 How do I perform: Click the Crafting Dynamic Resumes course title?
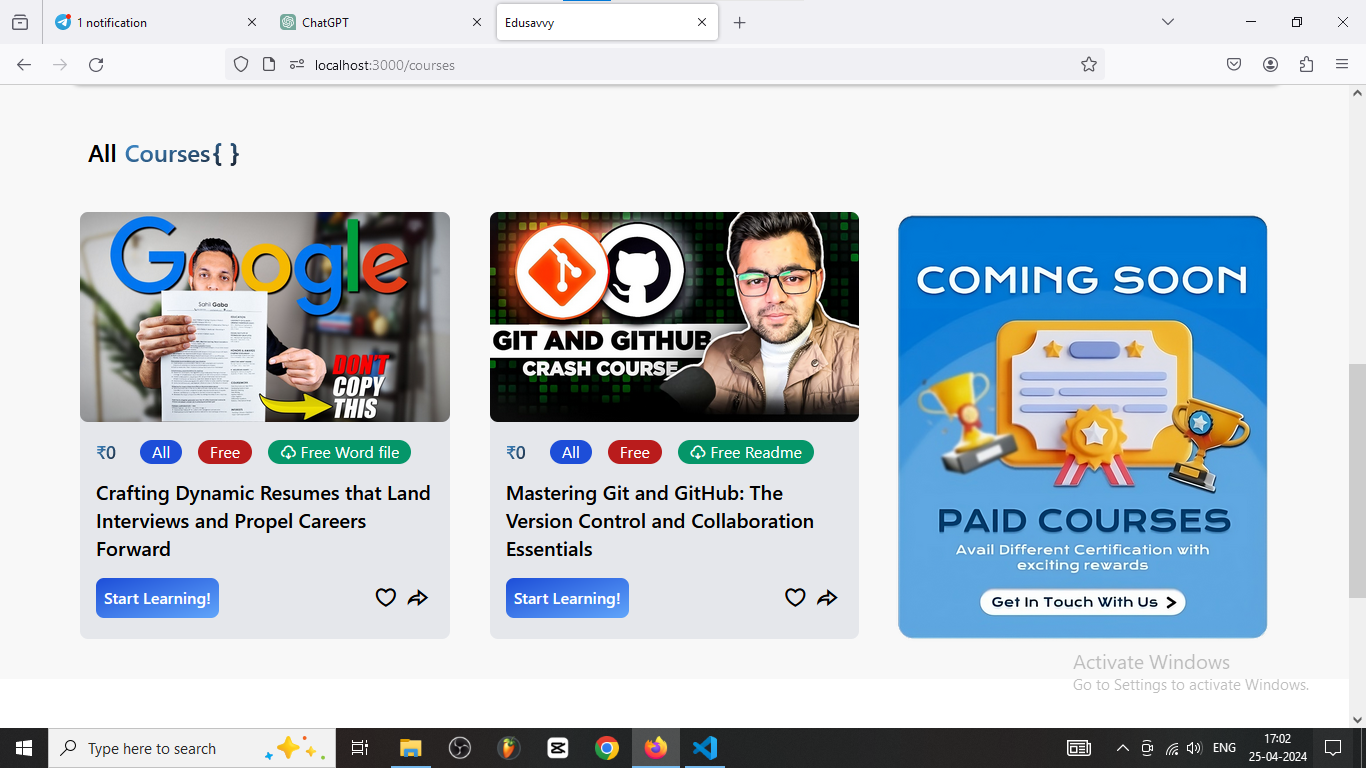[263, 521]
